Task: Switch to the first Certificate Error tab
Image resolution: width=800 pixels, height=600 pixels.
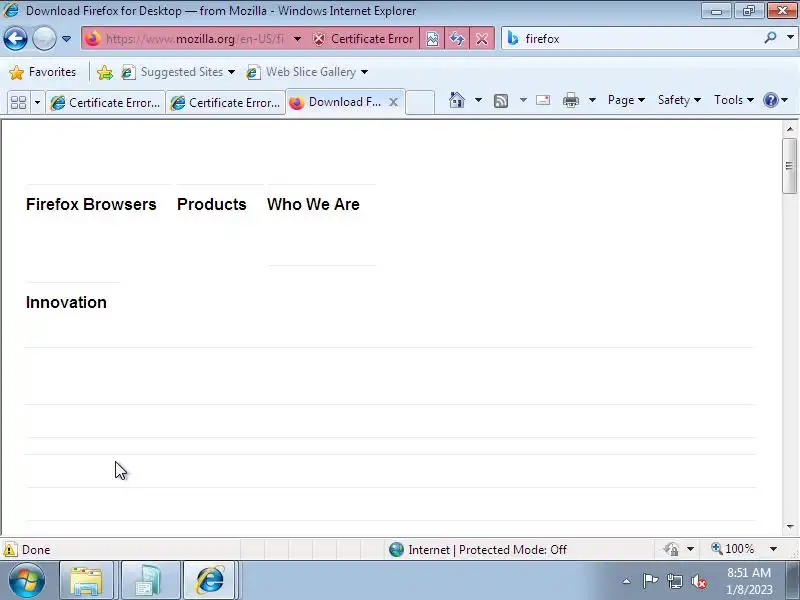Action: tap(105, 103)
